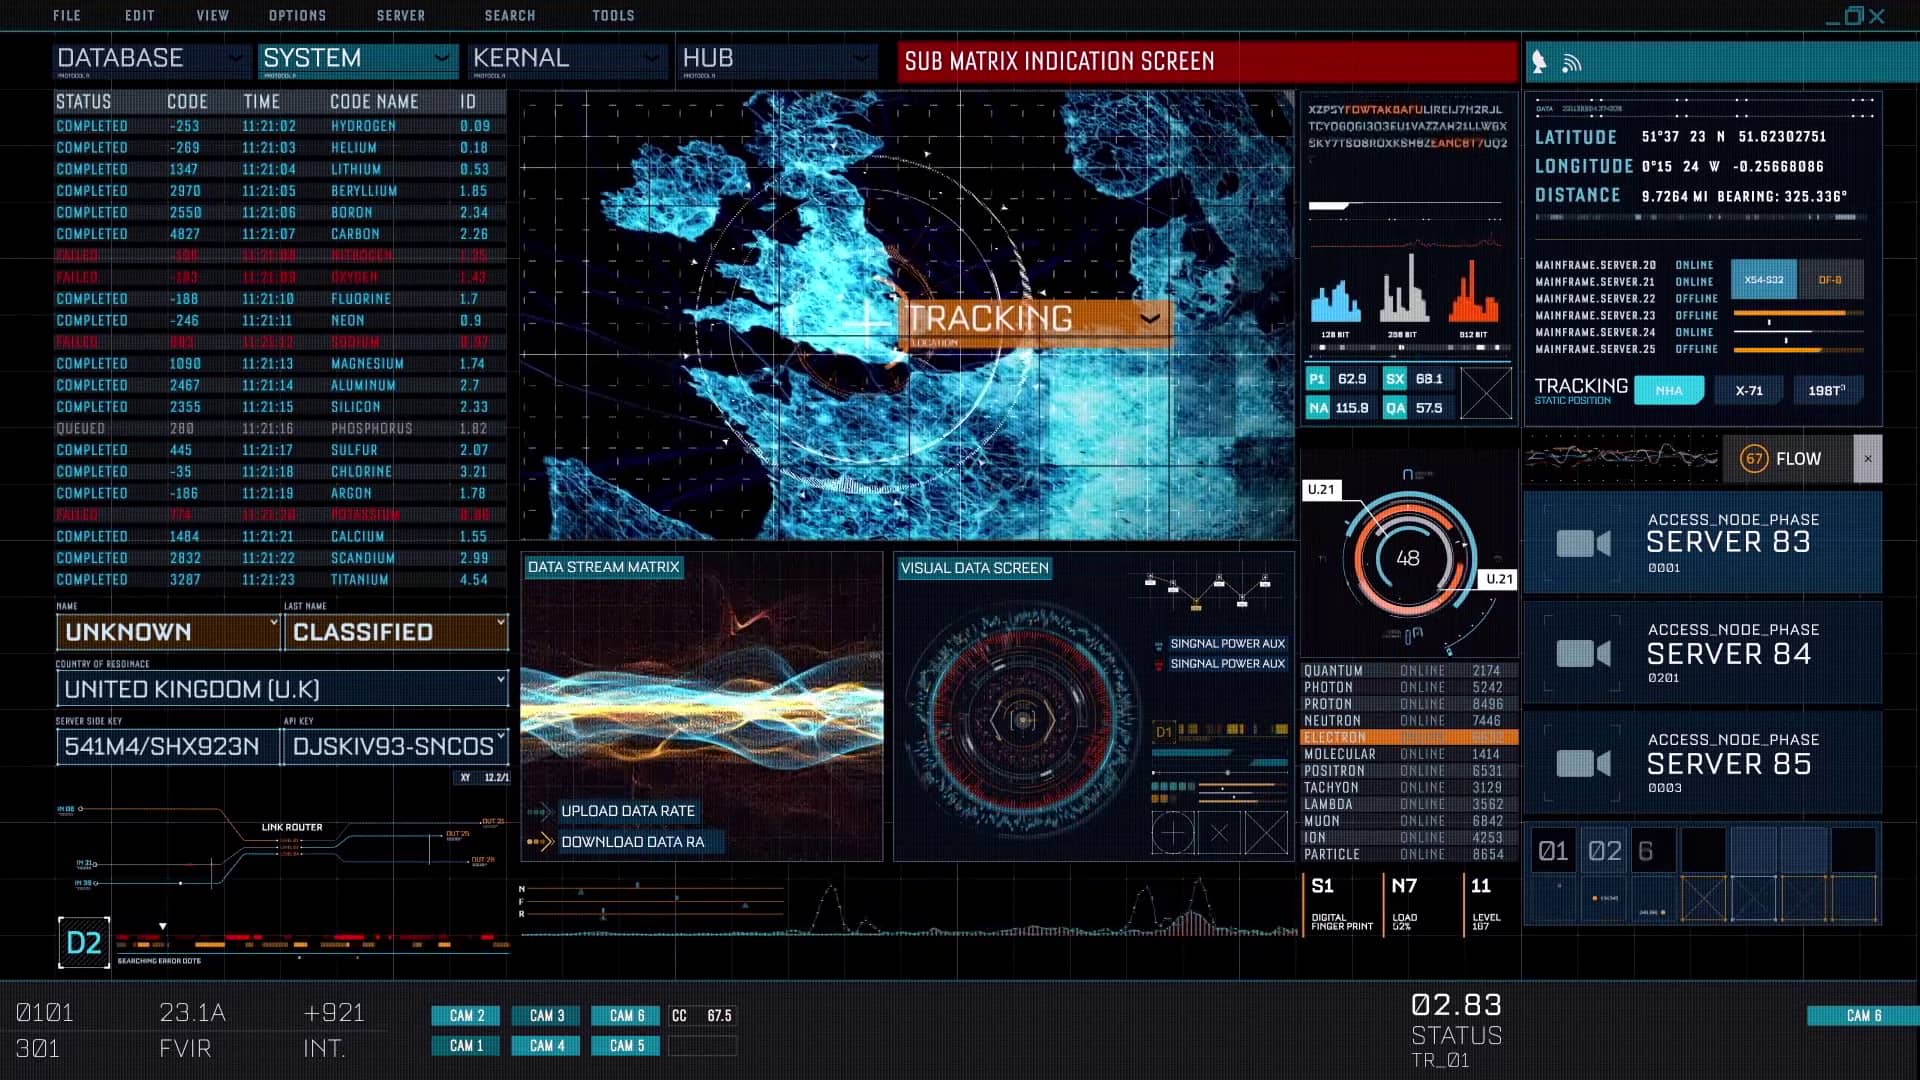Click the satellite antenna icon in top-right panel
The width and height of the screenshot is (1920, 1080).
pos(1540,62)
